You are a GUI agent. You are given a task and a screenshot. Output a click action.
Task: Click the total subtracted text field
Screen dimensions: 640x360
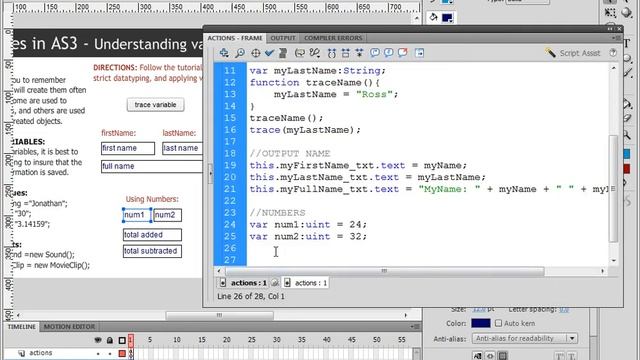152,251
